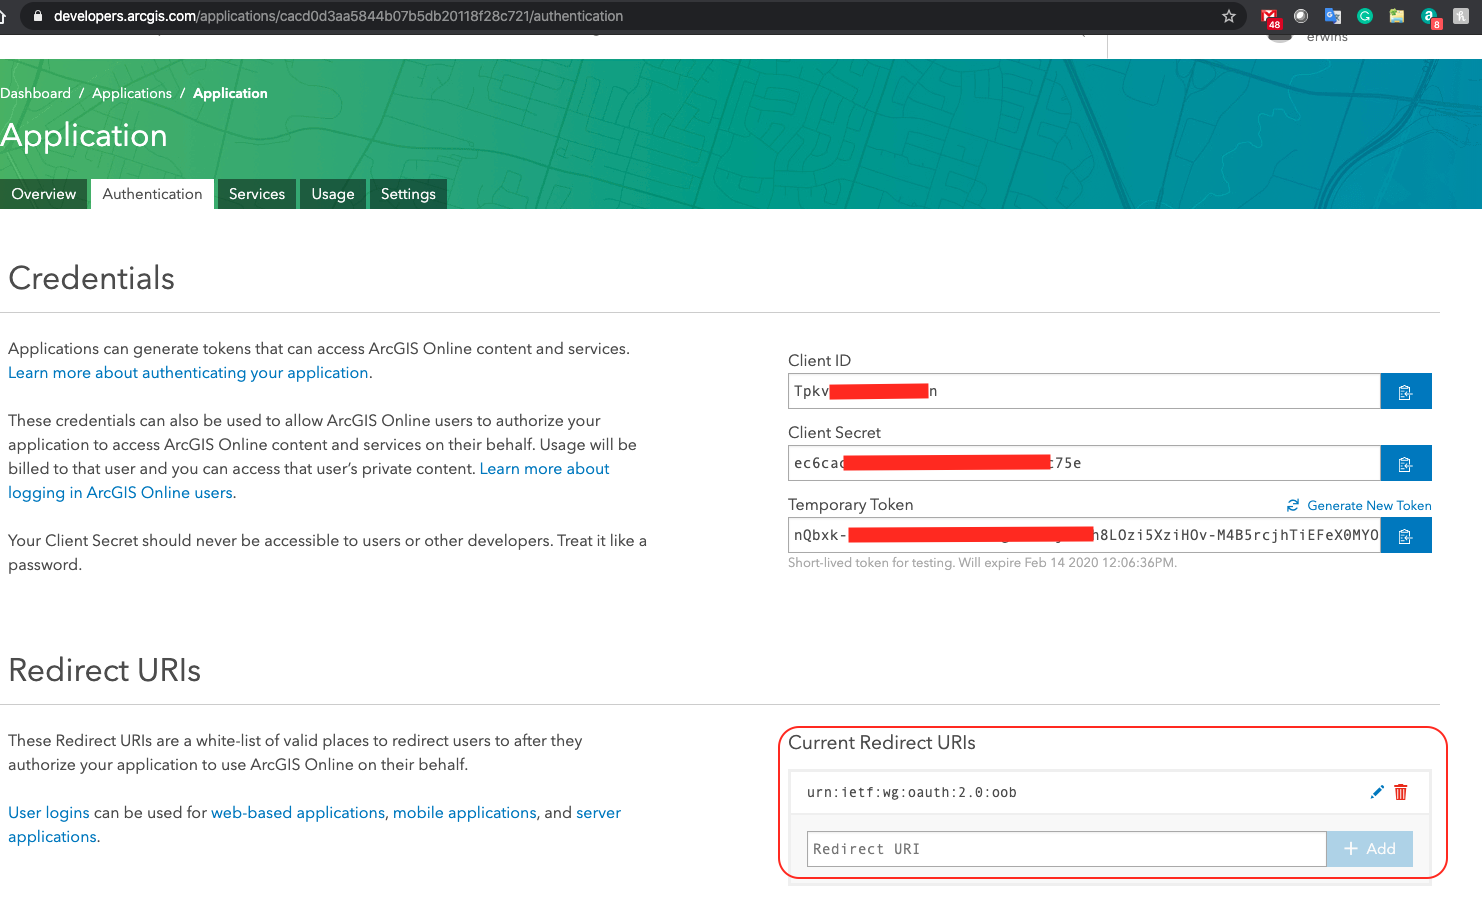Click the 'Short-lived token for testing' expiry note

(x=982, y=563)
